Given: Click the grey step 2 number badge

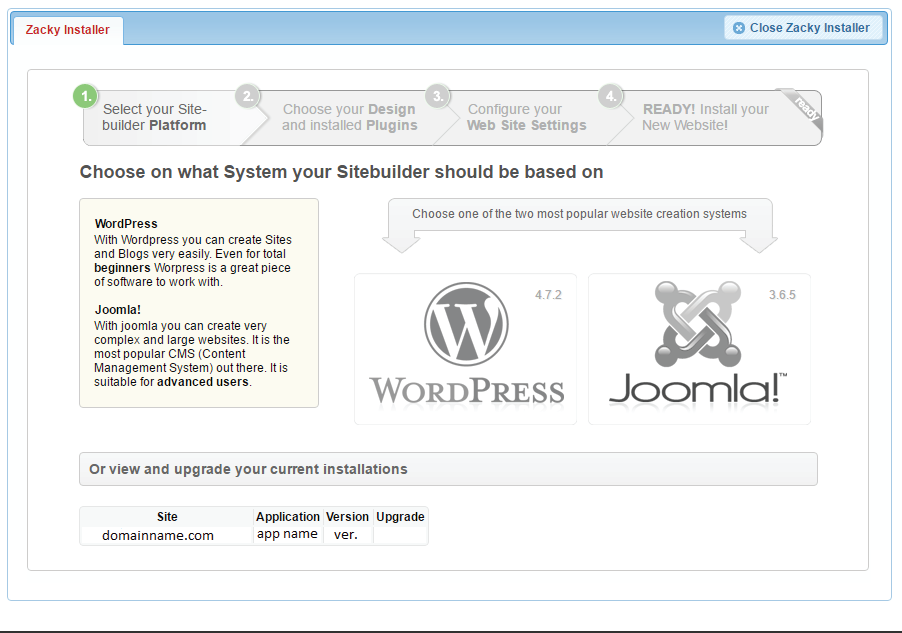Looking at the screenshot, I should (248, 96).
